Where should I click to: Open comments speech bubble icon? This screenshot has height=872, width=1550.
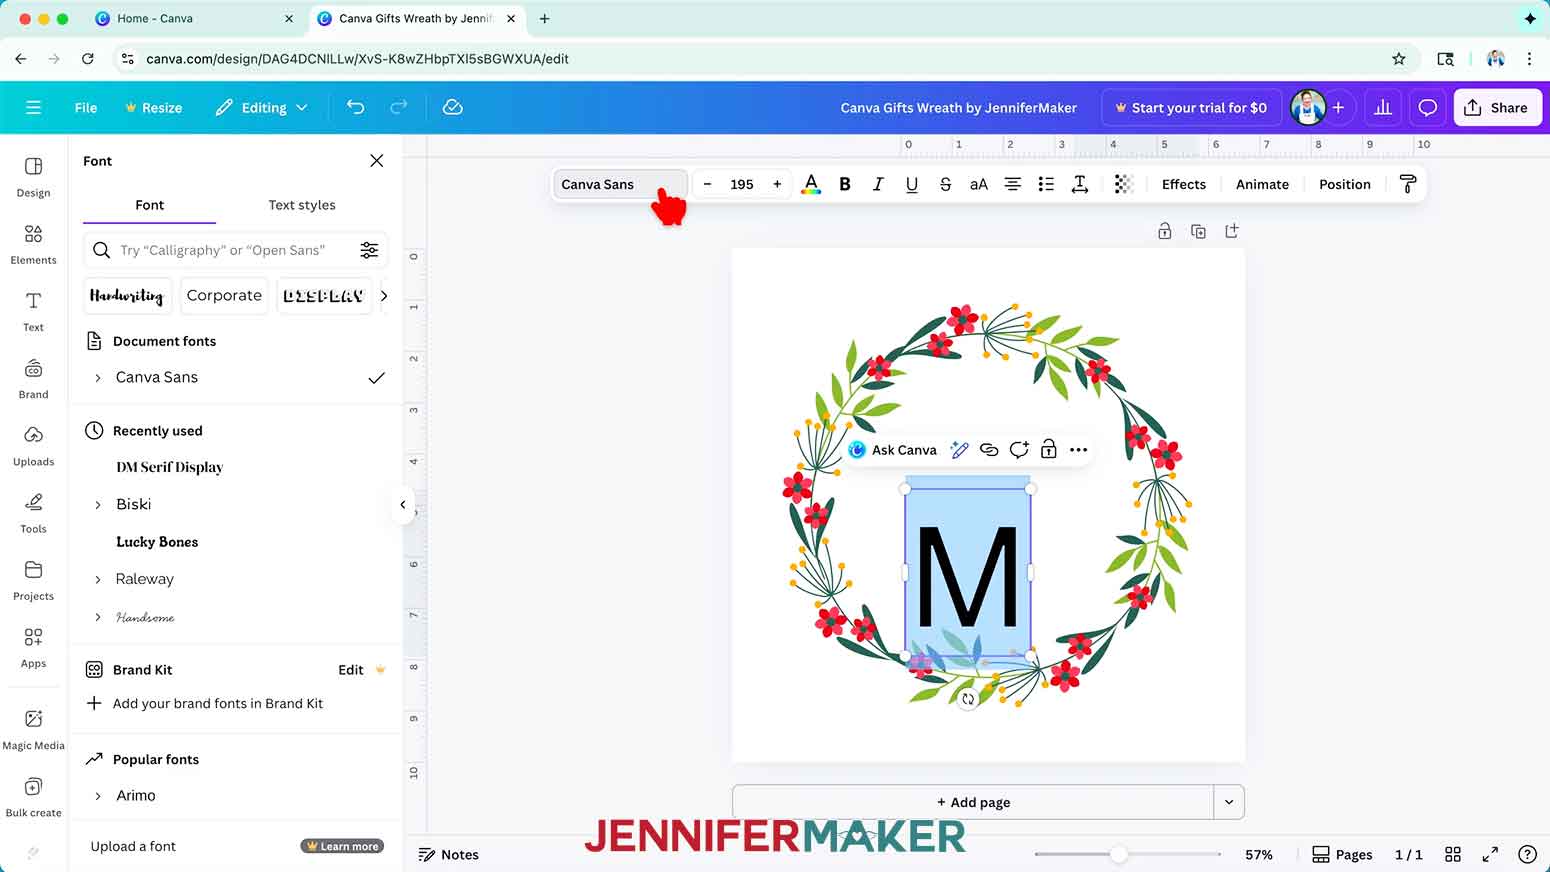click(1428, 107)
